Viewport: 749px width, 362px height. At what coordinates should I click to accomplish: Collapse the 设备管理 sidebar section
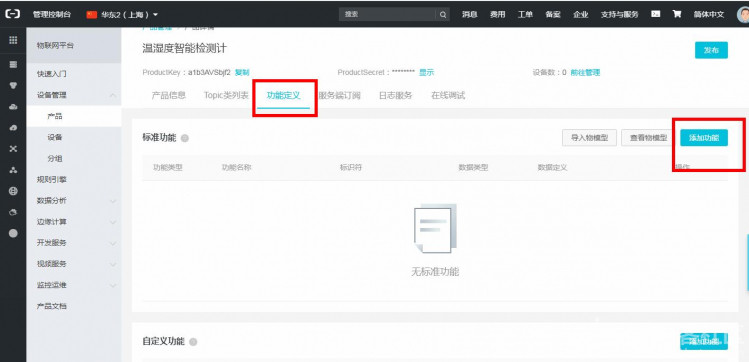113,96
